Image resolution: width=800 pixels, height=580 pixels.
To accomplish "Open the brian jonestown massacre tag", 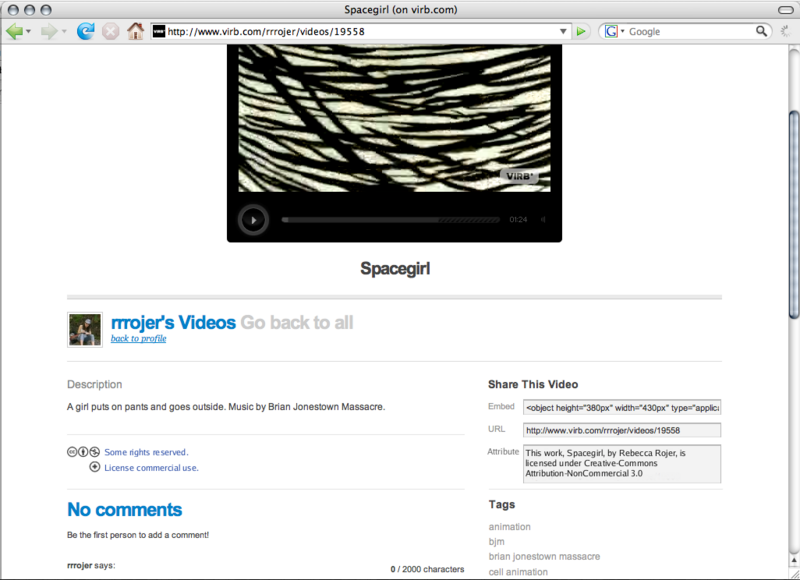I will pos(544,557).
